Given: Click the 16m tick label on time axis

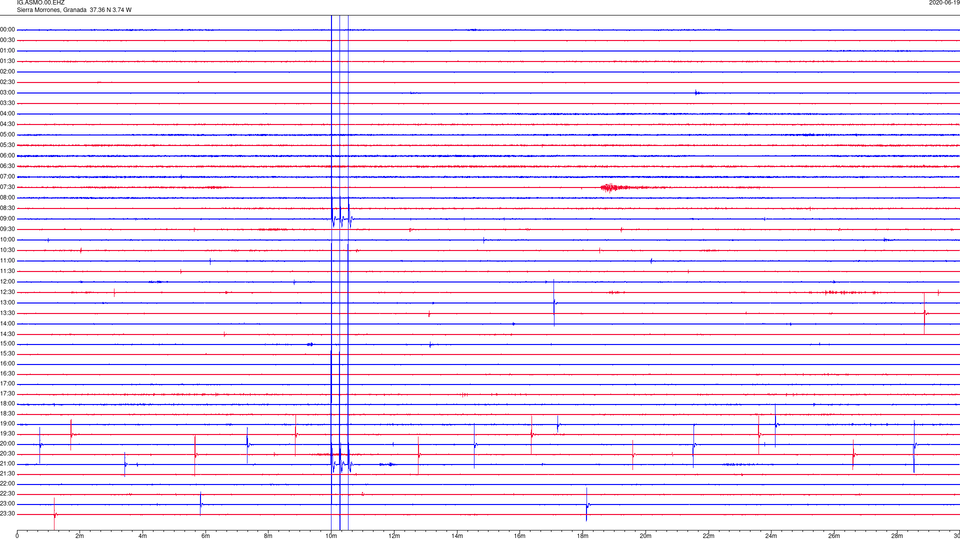Looking at the screenshot, I should click(520, 536).
